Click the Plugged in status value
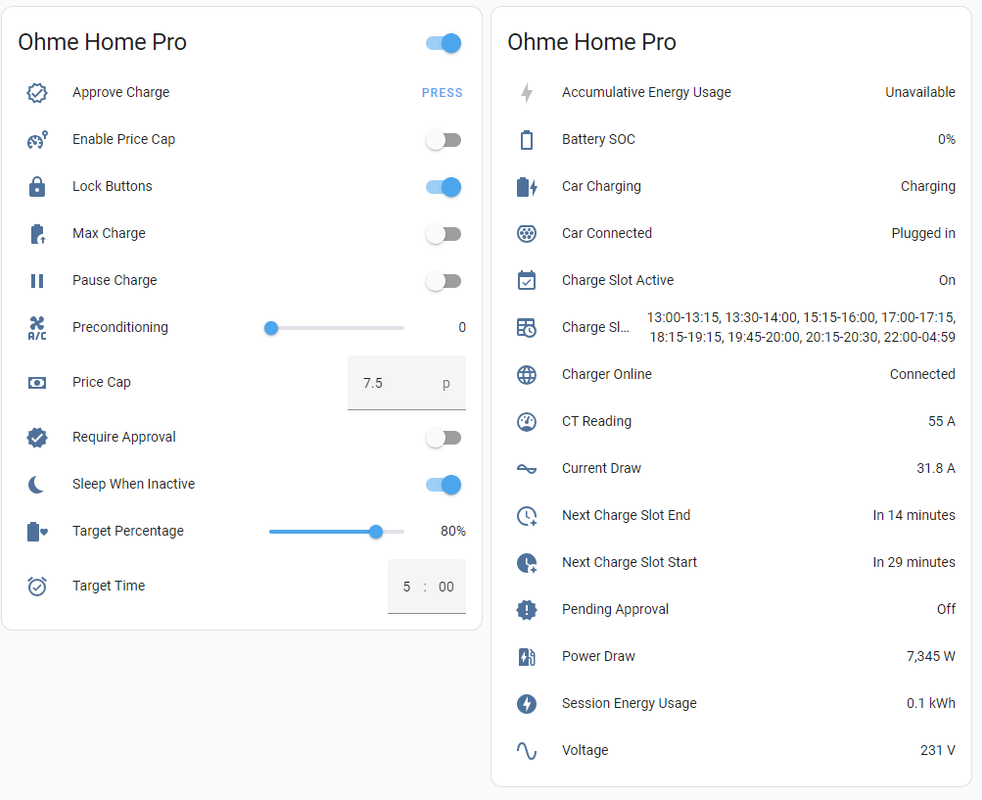 click(923, 233)
